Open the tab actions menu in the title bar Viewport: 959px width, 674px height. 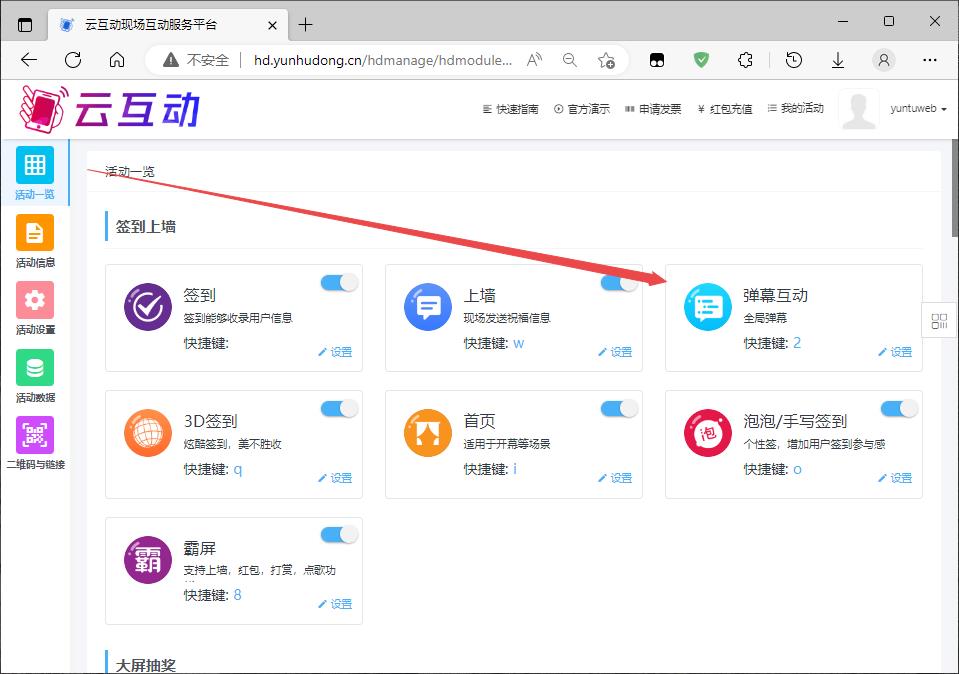pyautogui.click(x=25, y=24)
